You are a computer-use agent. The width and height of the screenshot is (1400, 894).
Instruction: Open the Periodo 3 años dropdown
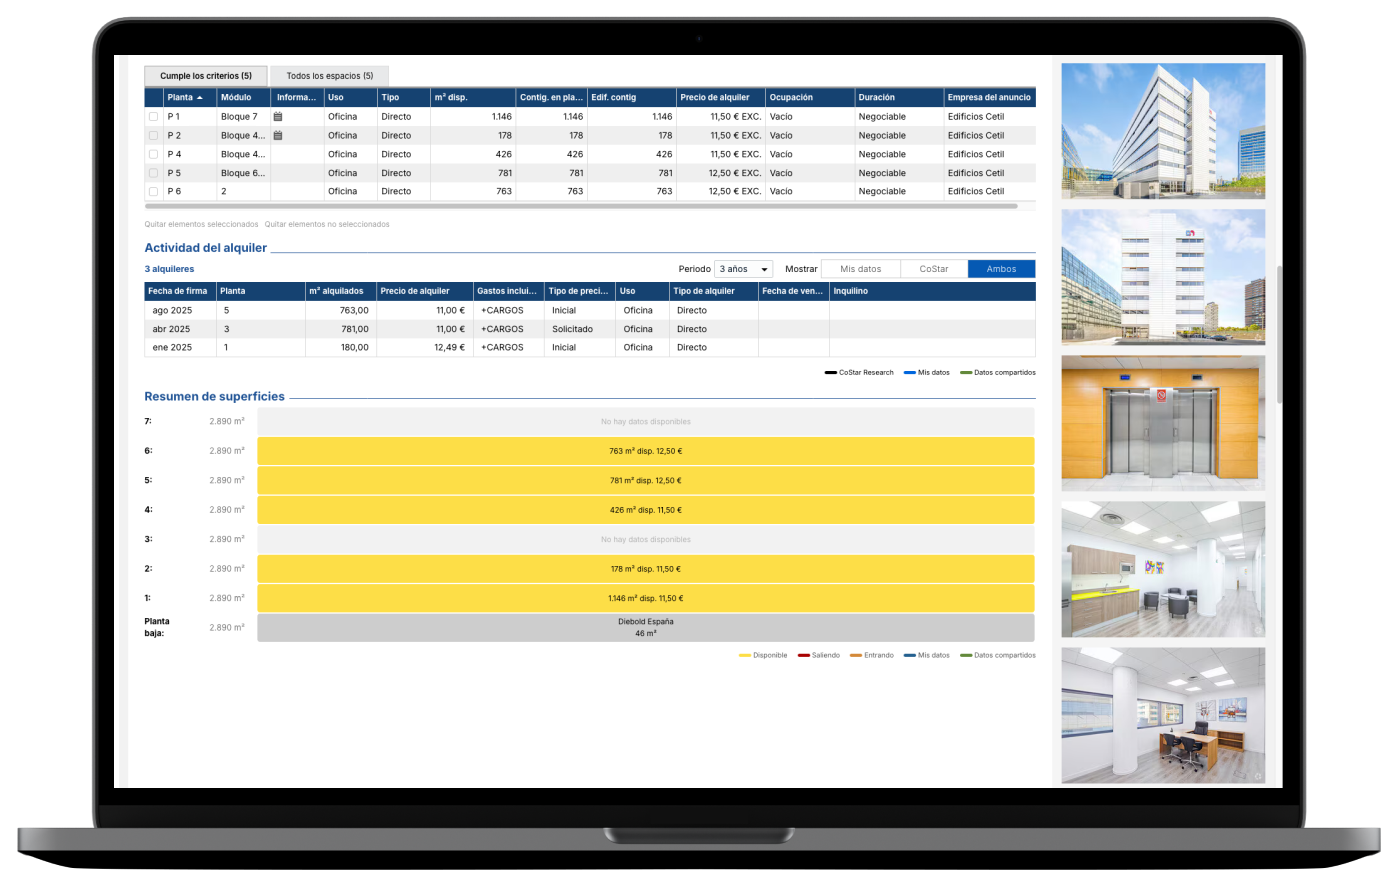[x=743, y=269]
